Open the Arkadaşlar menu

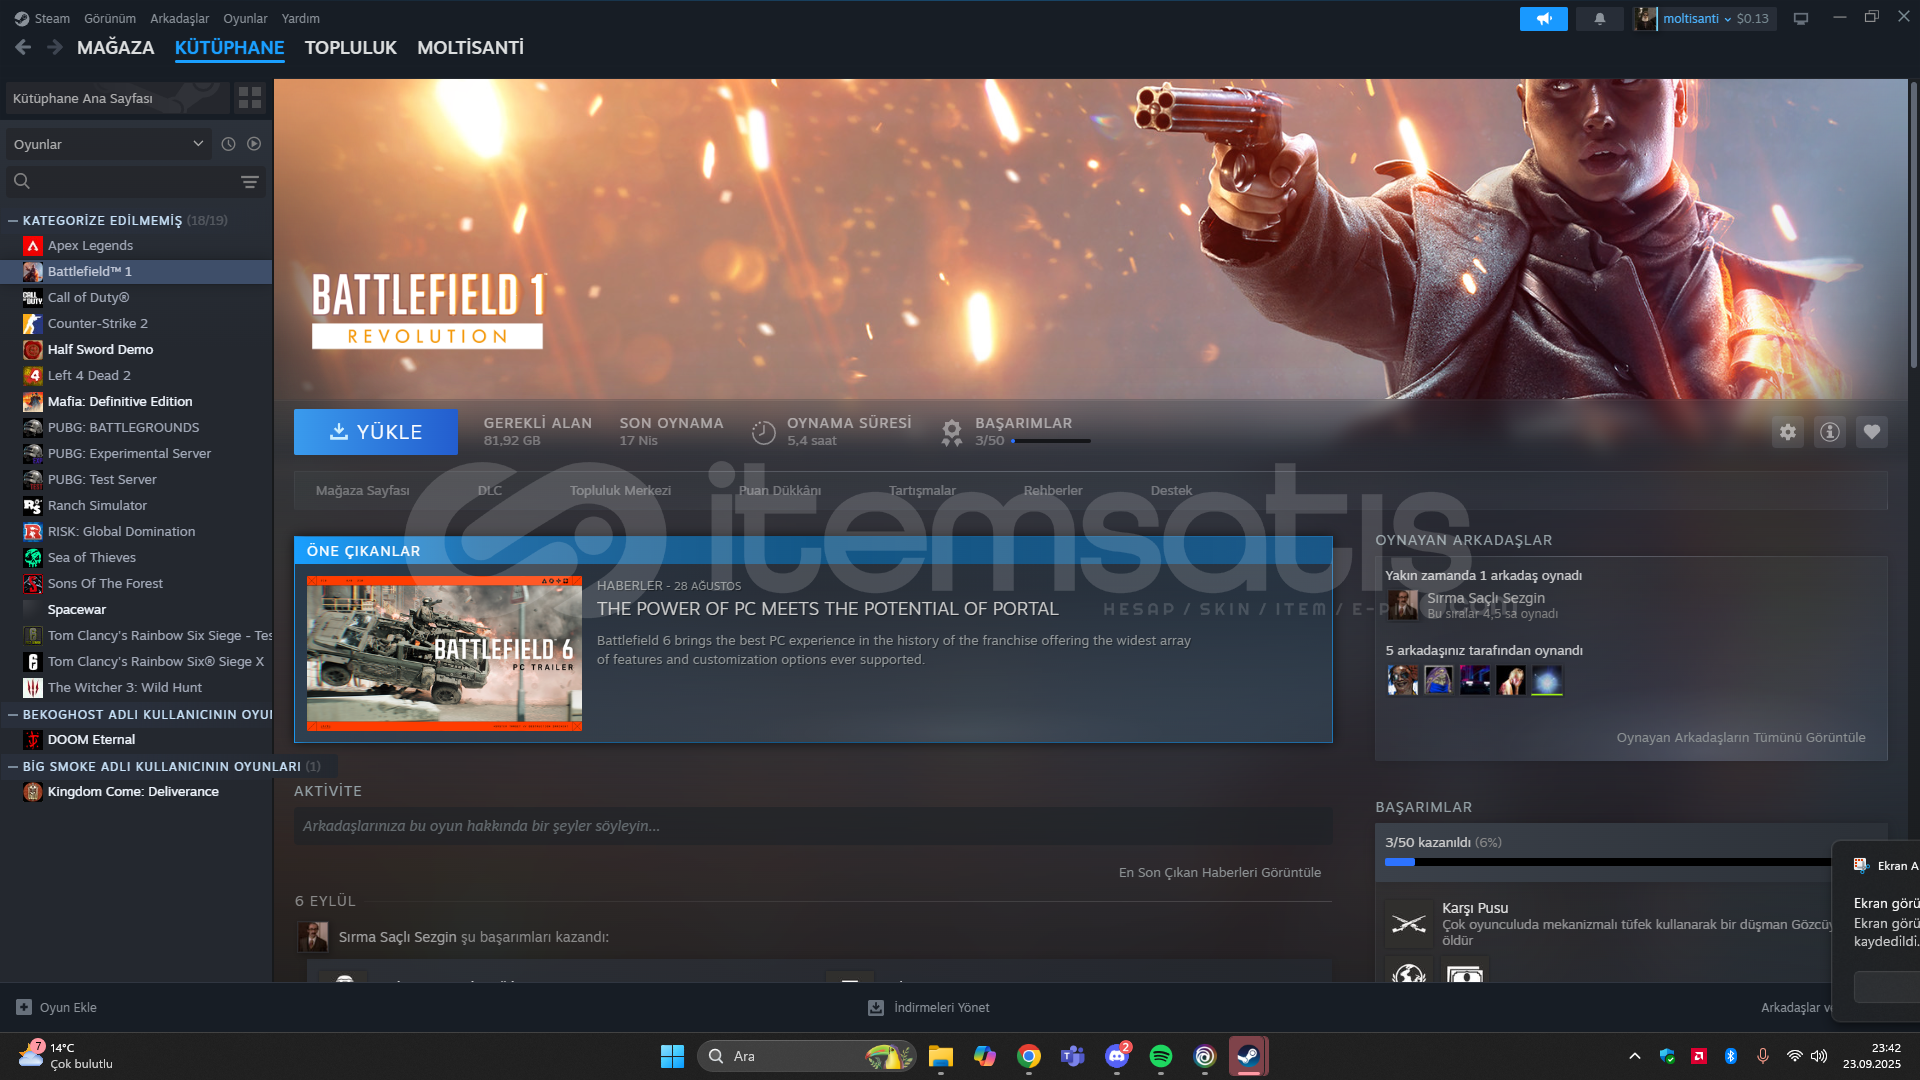[x=180, y=18]
